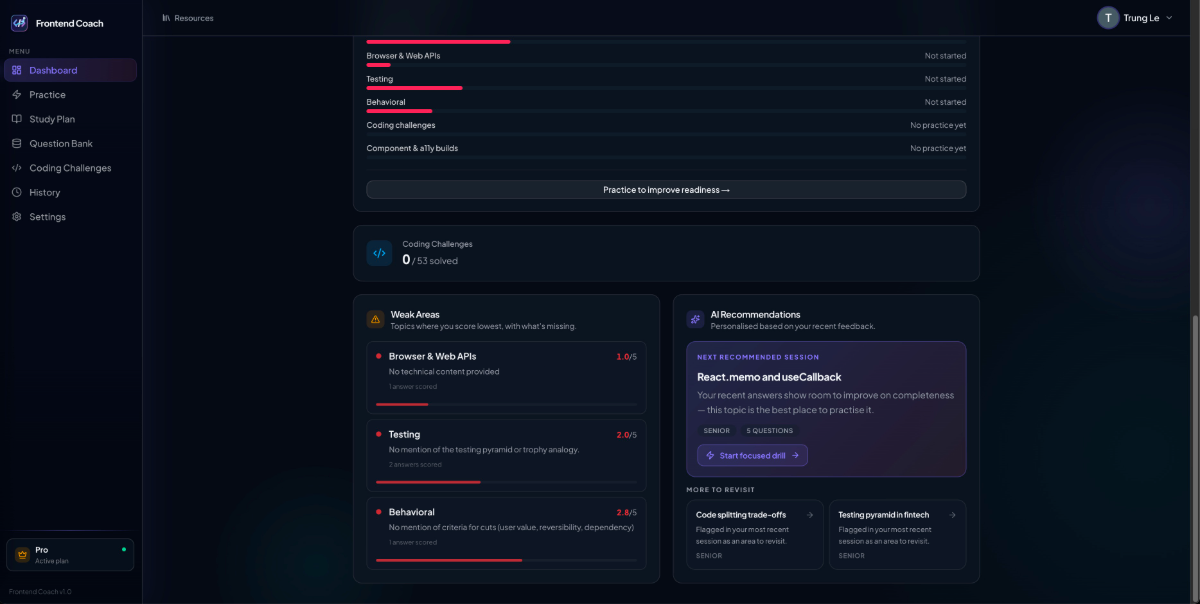1200x604 pixels.
Task: Open the user menu dropdown chevron
Action: 1169,18
